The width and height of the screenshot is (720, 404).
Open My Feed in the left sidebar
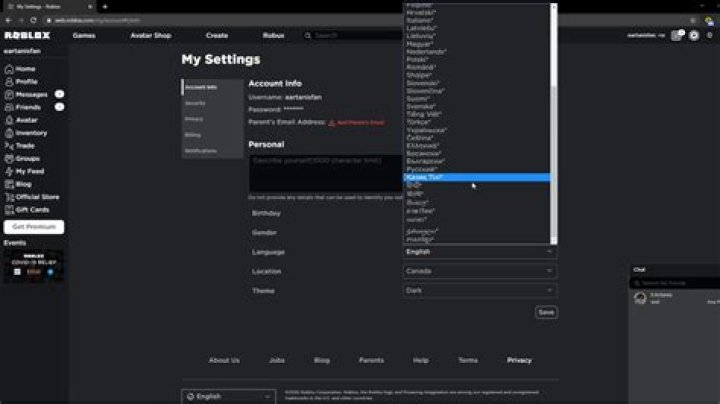[x=24, y=171]
